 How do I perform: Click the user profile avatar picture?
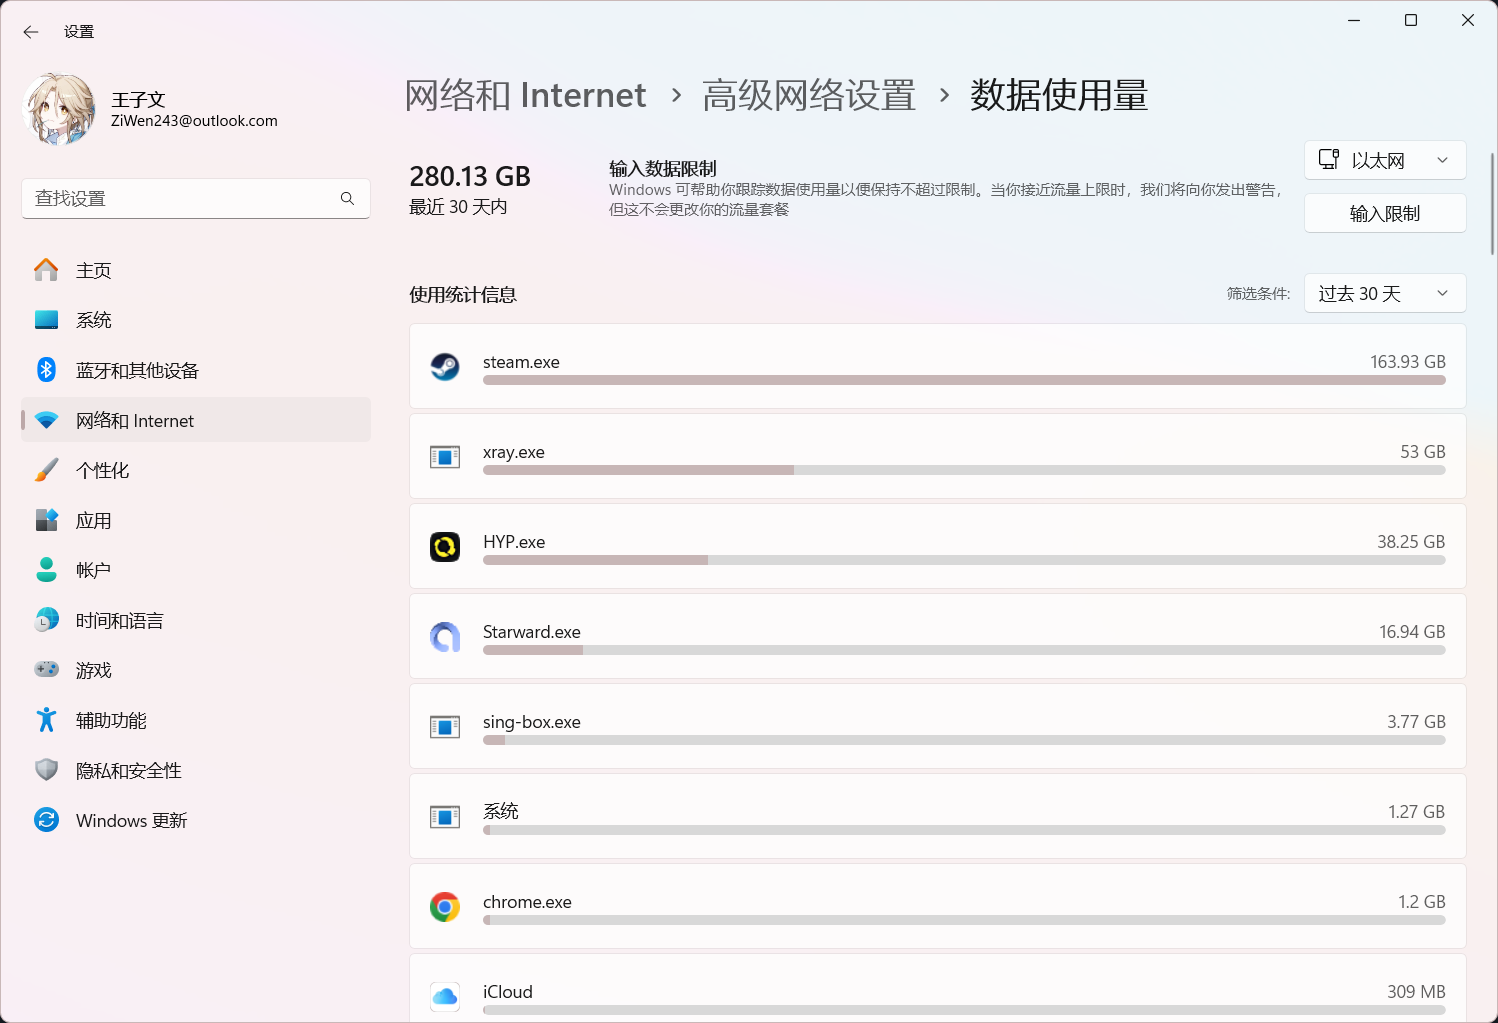tap(59, 109)
